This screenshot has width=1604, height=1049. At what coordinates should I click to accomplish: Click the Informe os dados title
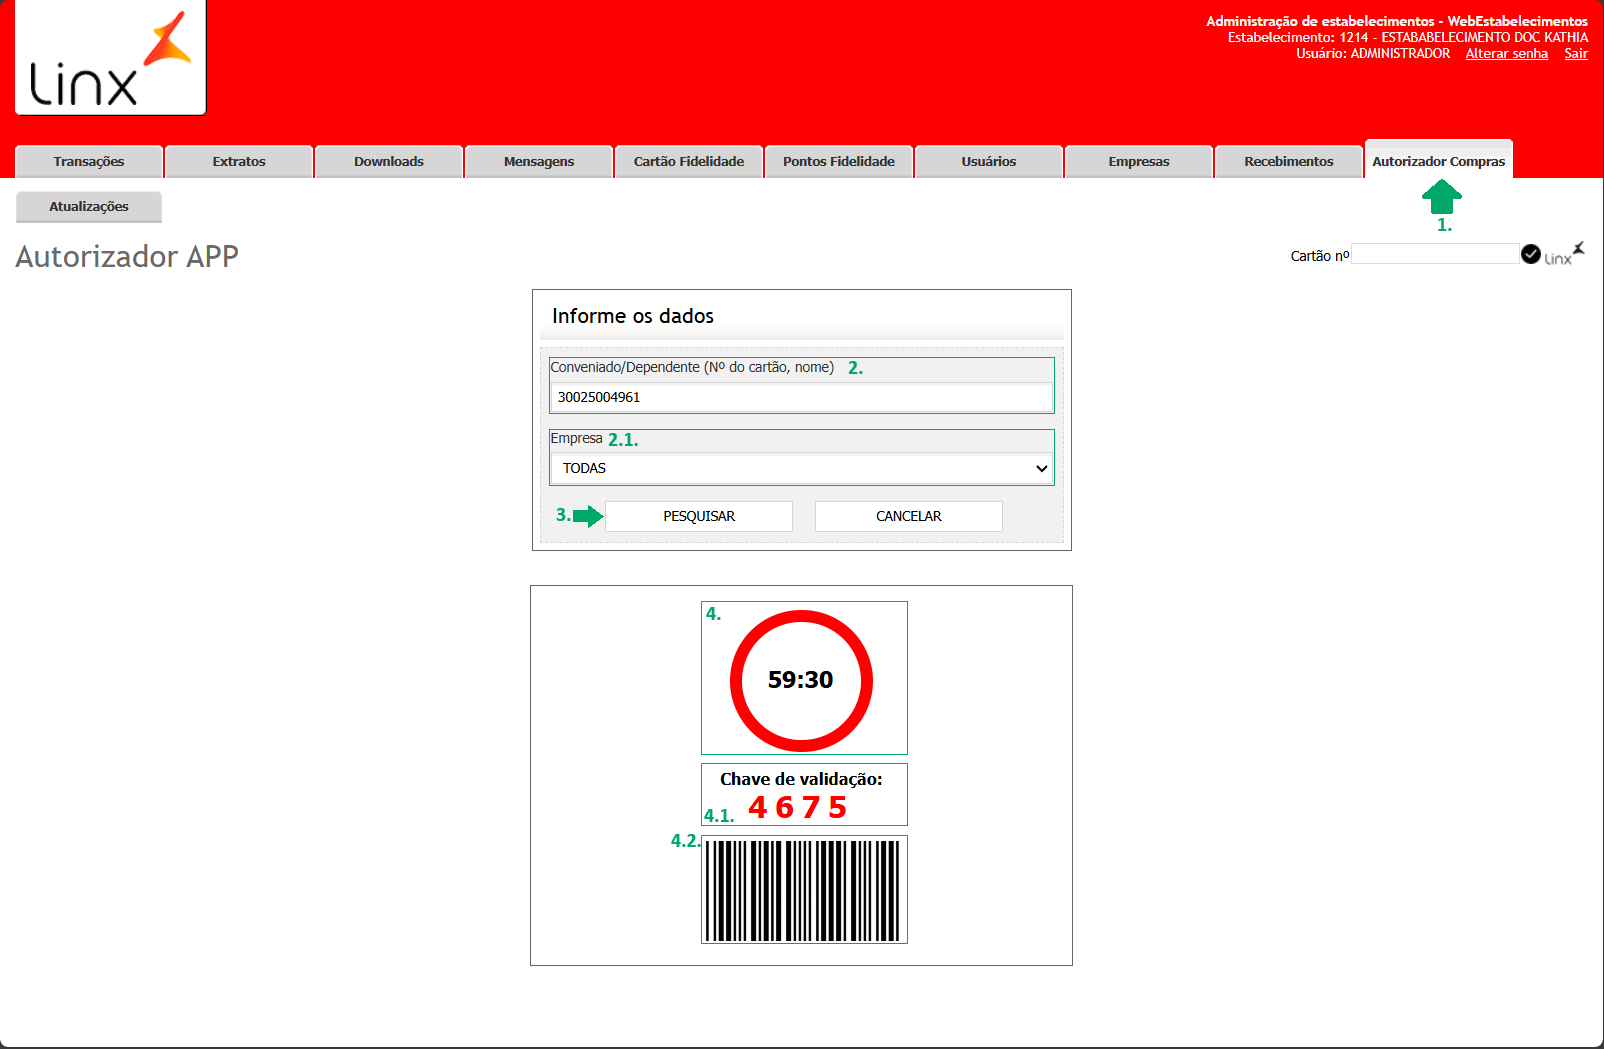pos(633,316)
